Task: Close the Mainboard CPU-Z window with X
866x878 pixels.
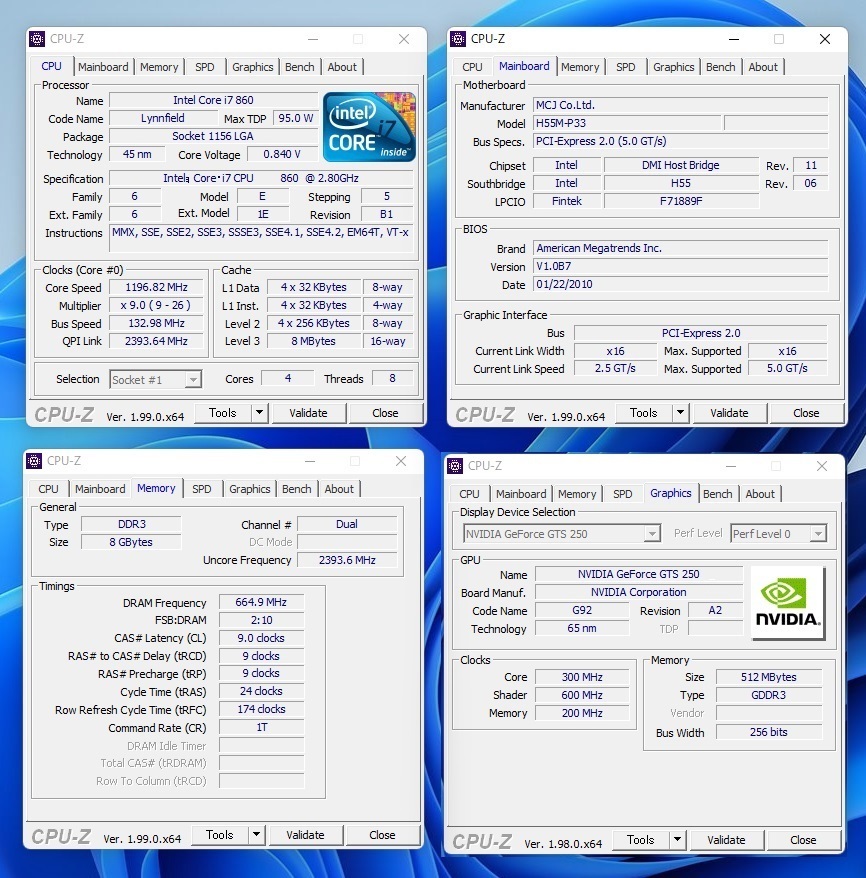Action: click(x=825, y=39)
